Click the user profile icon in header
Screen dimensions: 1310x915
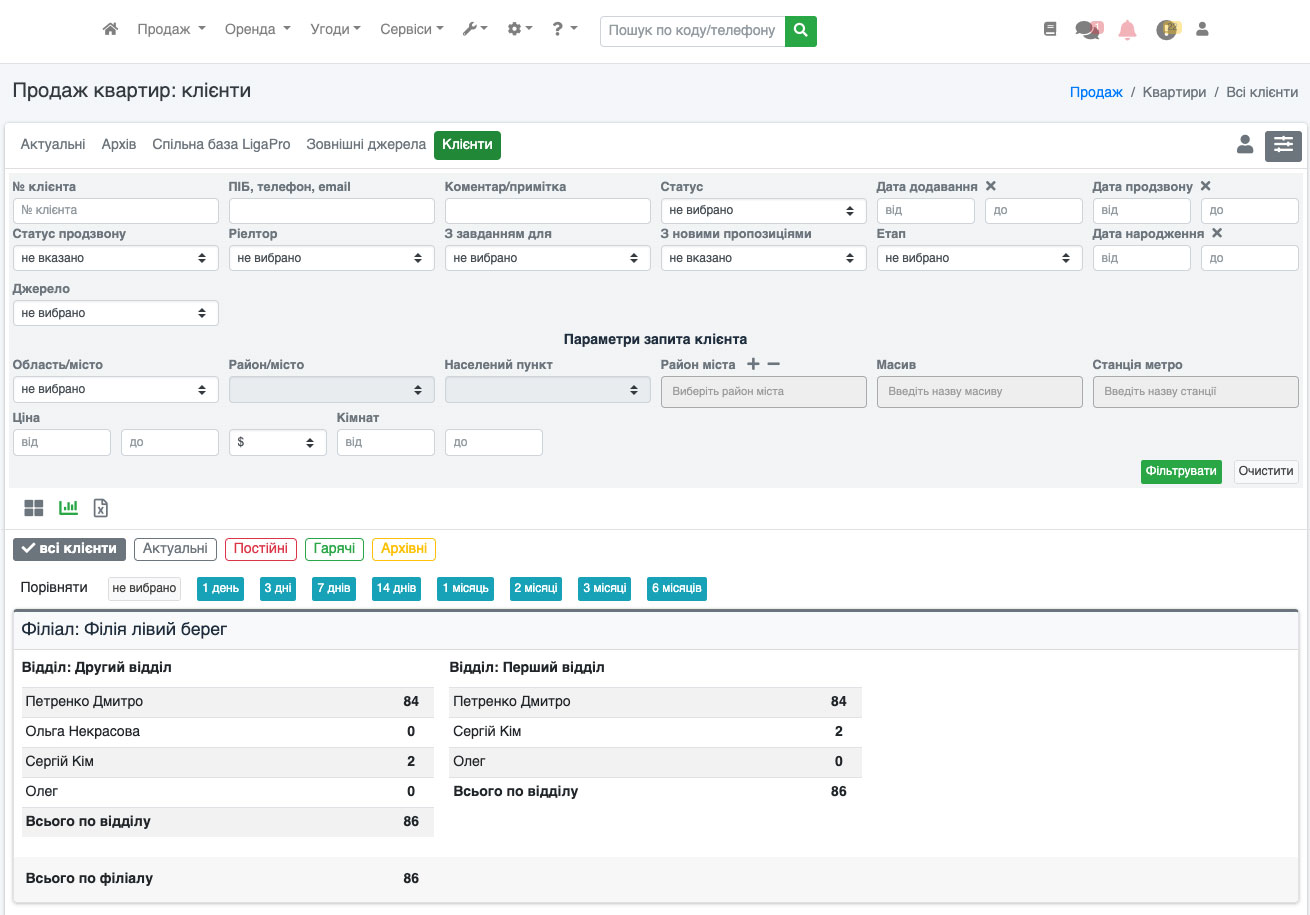1202,30
